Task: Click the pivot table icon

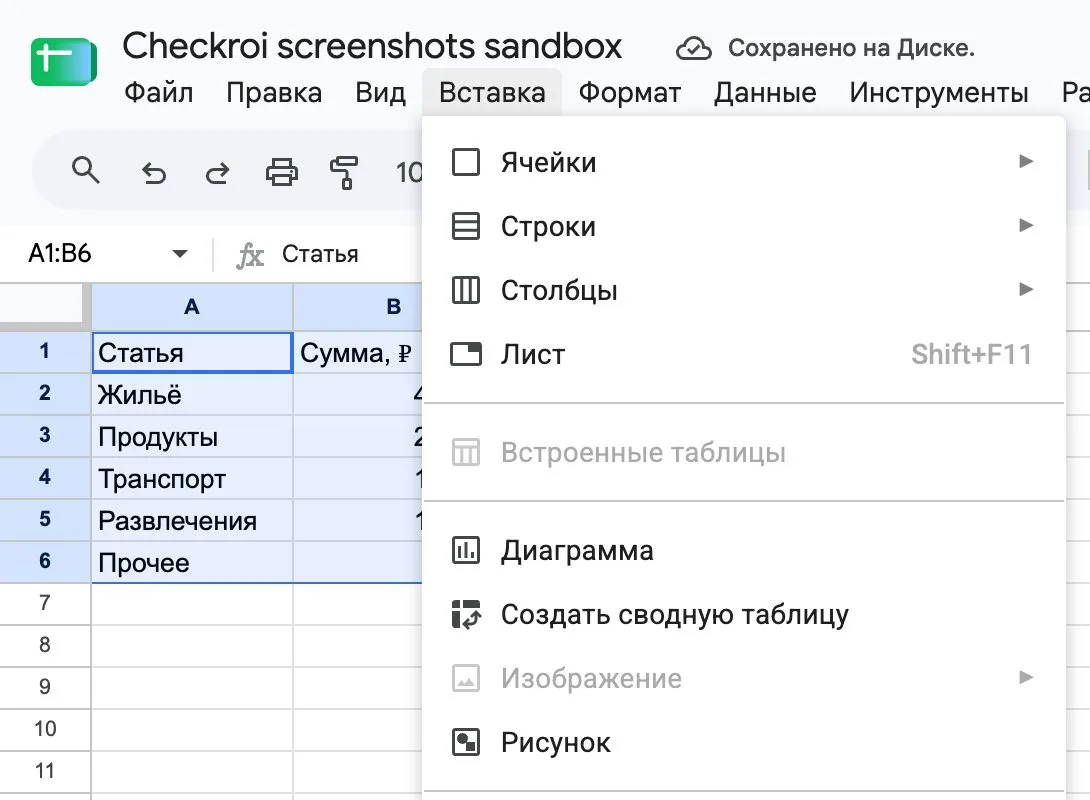Action: 466,614
